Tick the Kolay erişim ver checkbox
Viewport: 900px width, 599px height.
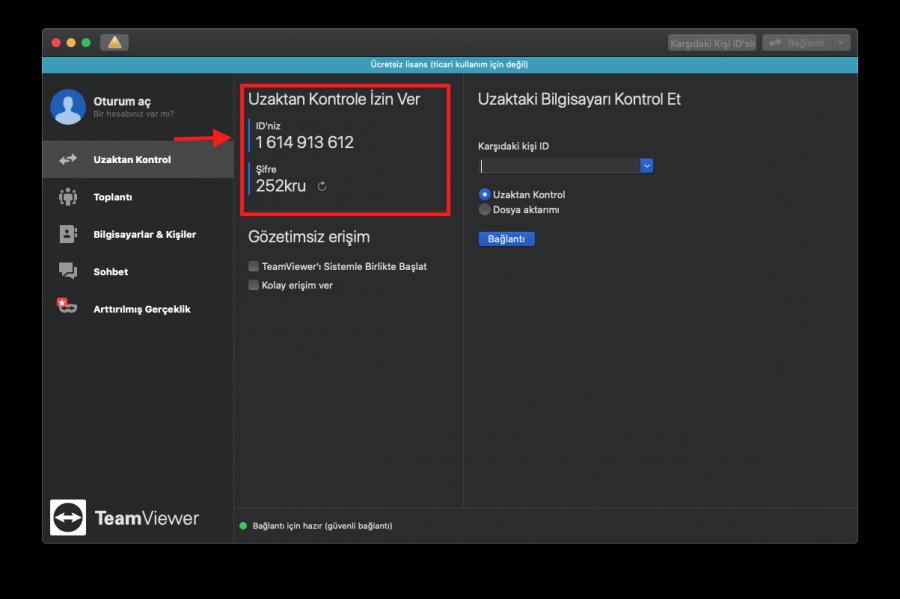[253, 285]
